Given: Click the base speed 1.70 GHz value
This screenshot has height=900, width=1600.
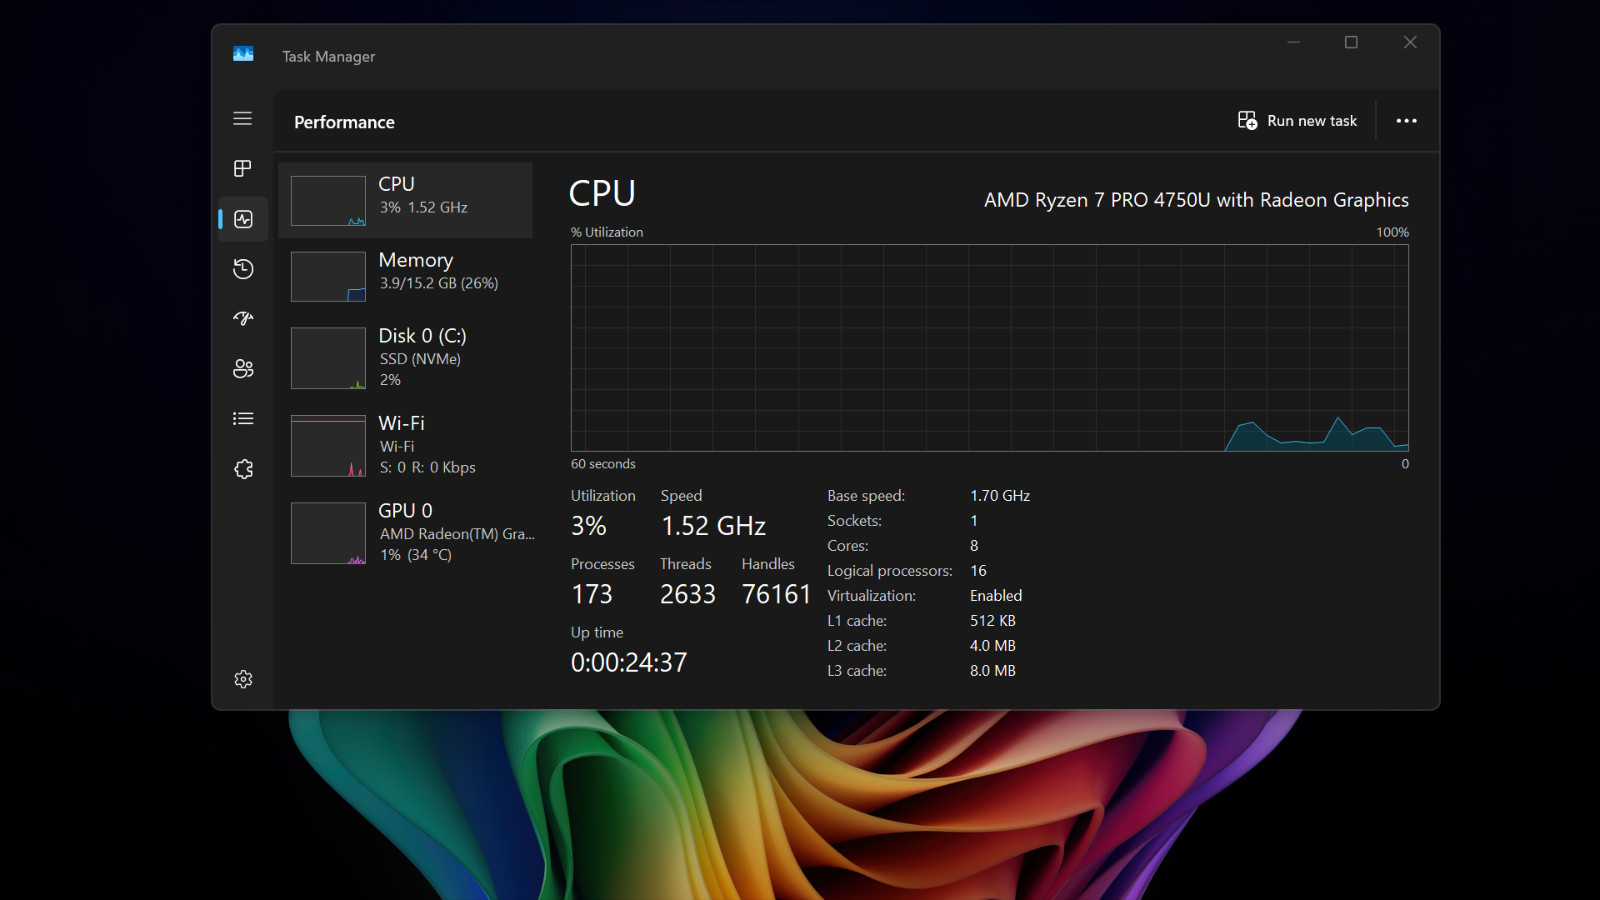Looking at the screenshot, I should (x=1000, y=496).
